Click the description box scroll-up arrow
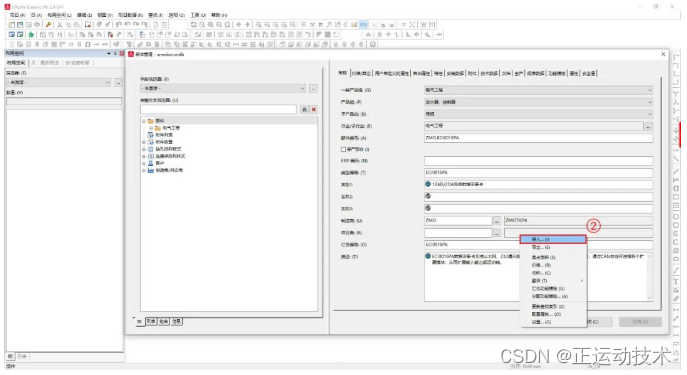 [x=650, y=257]
